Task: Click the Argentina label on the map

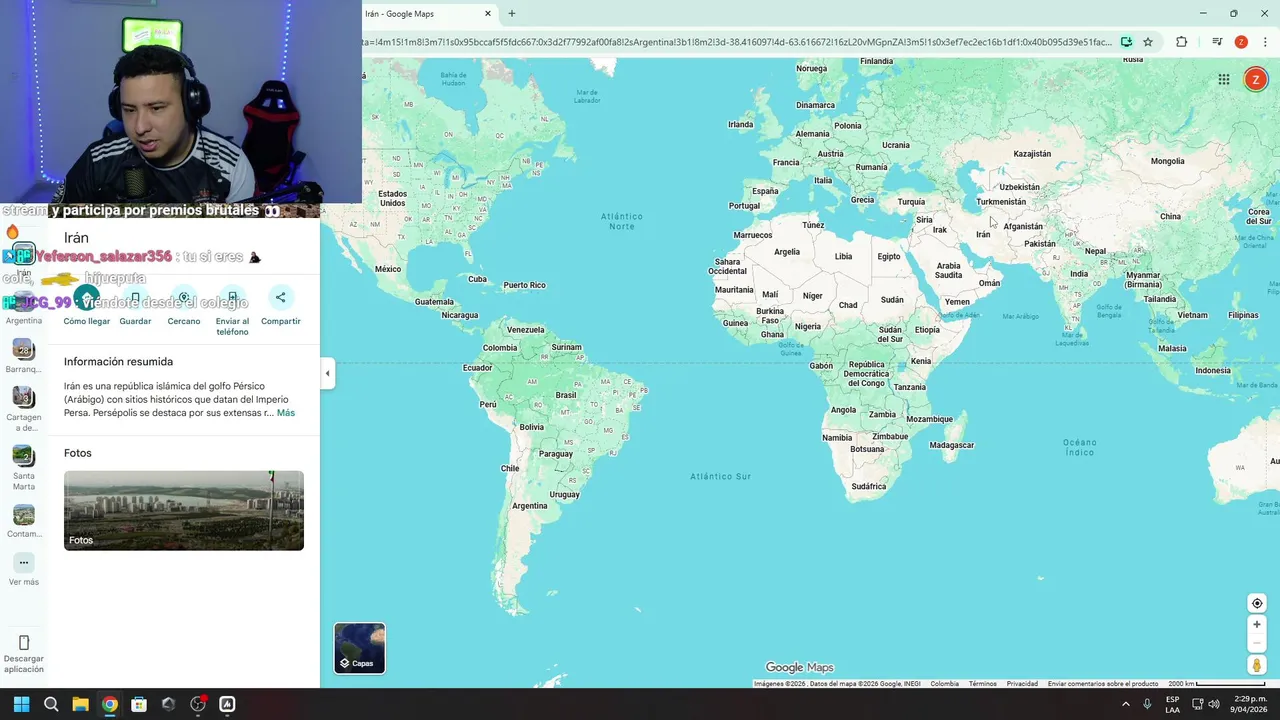Action: [x=529, y=506]
